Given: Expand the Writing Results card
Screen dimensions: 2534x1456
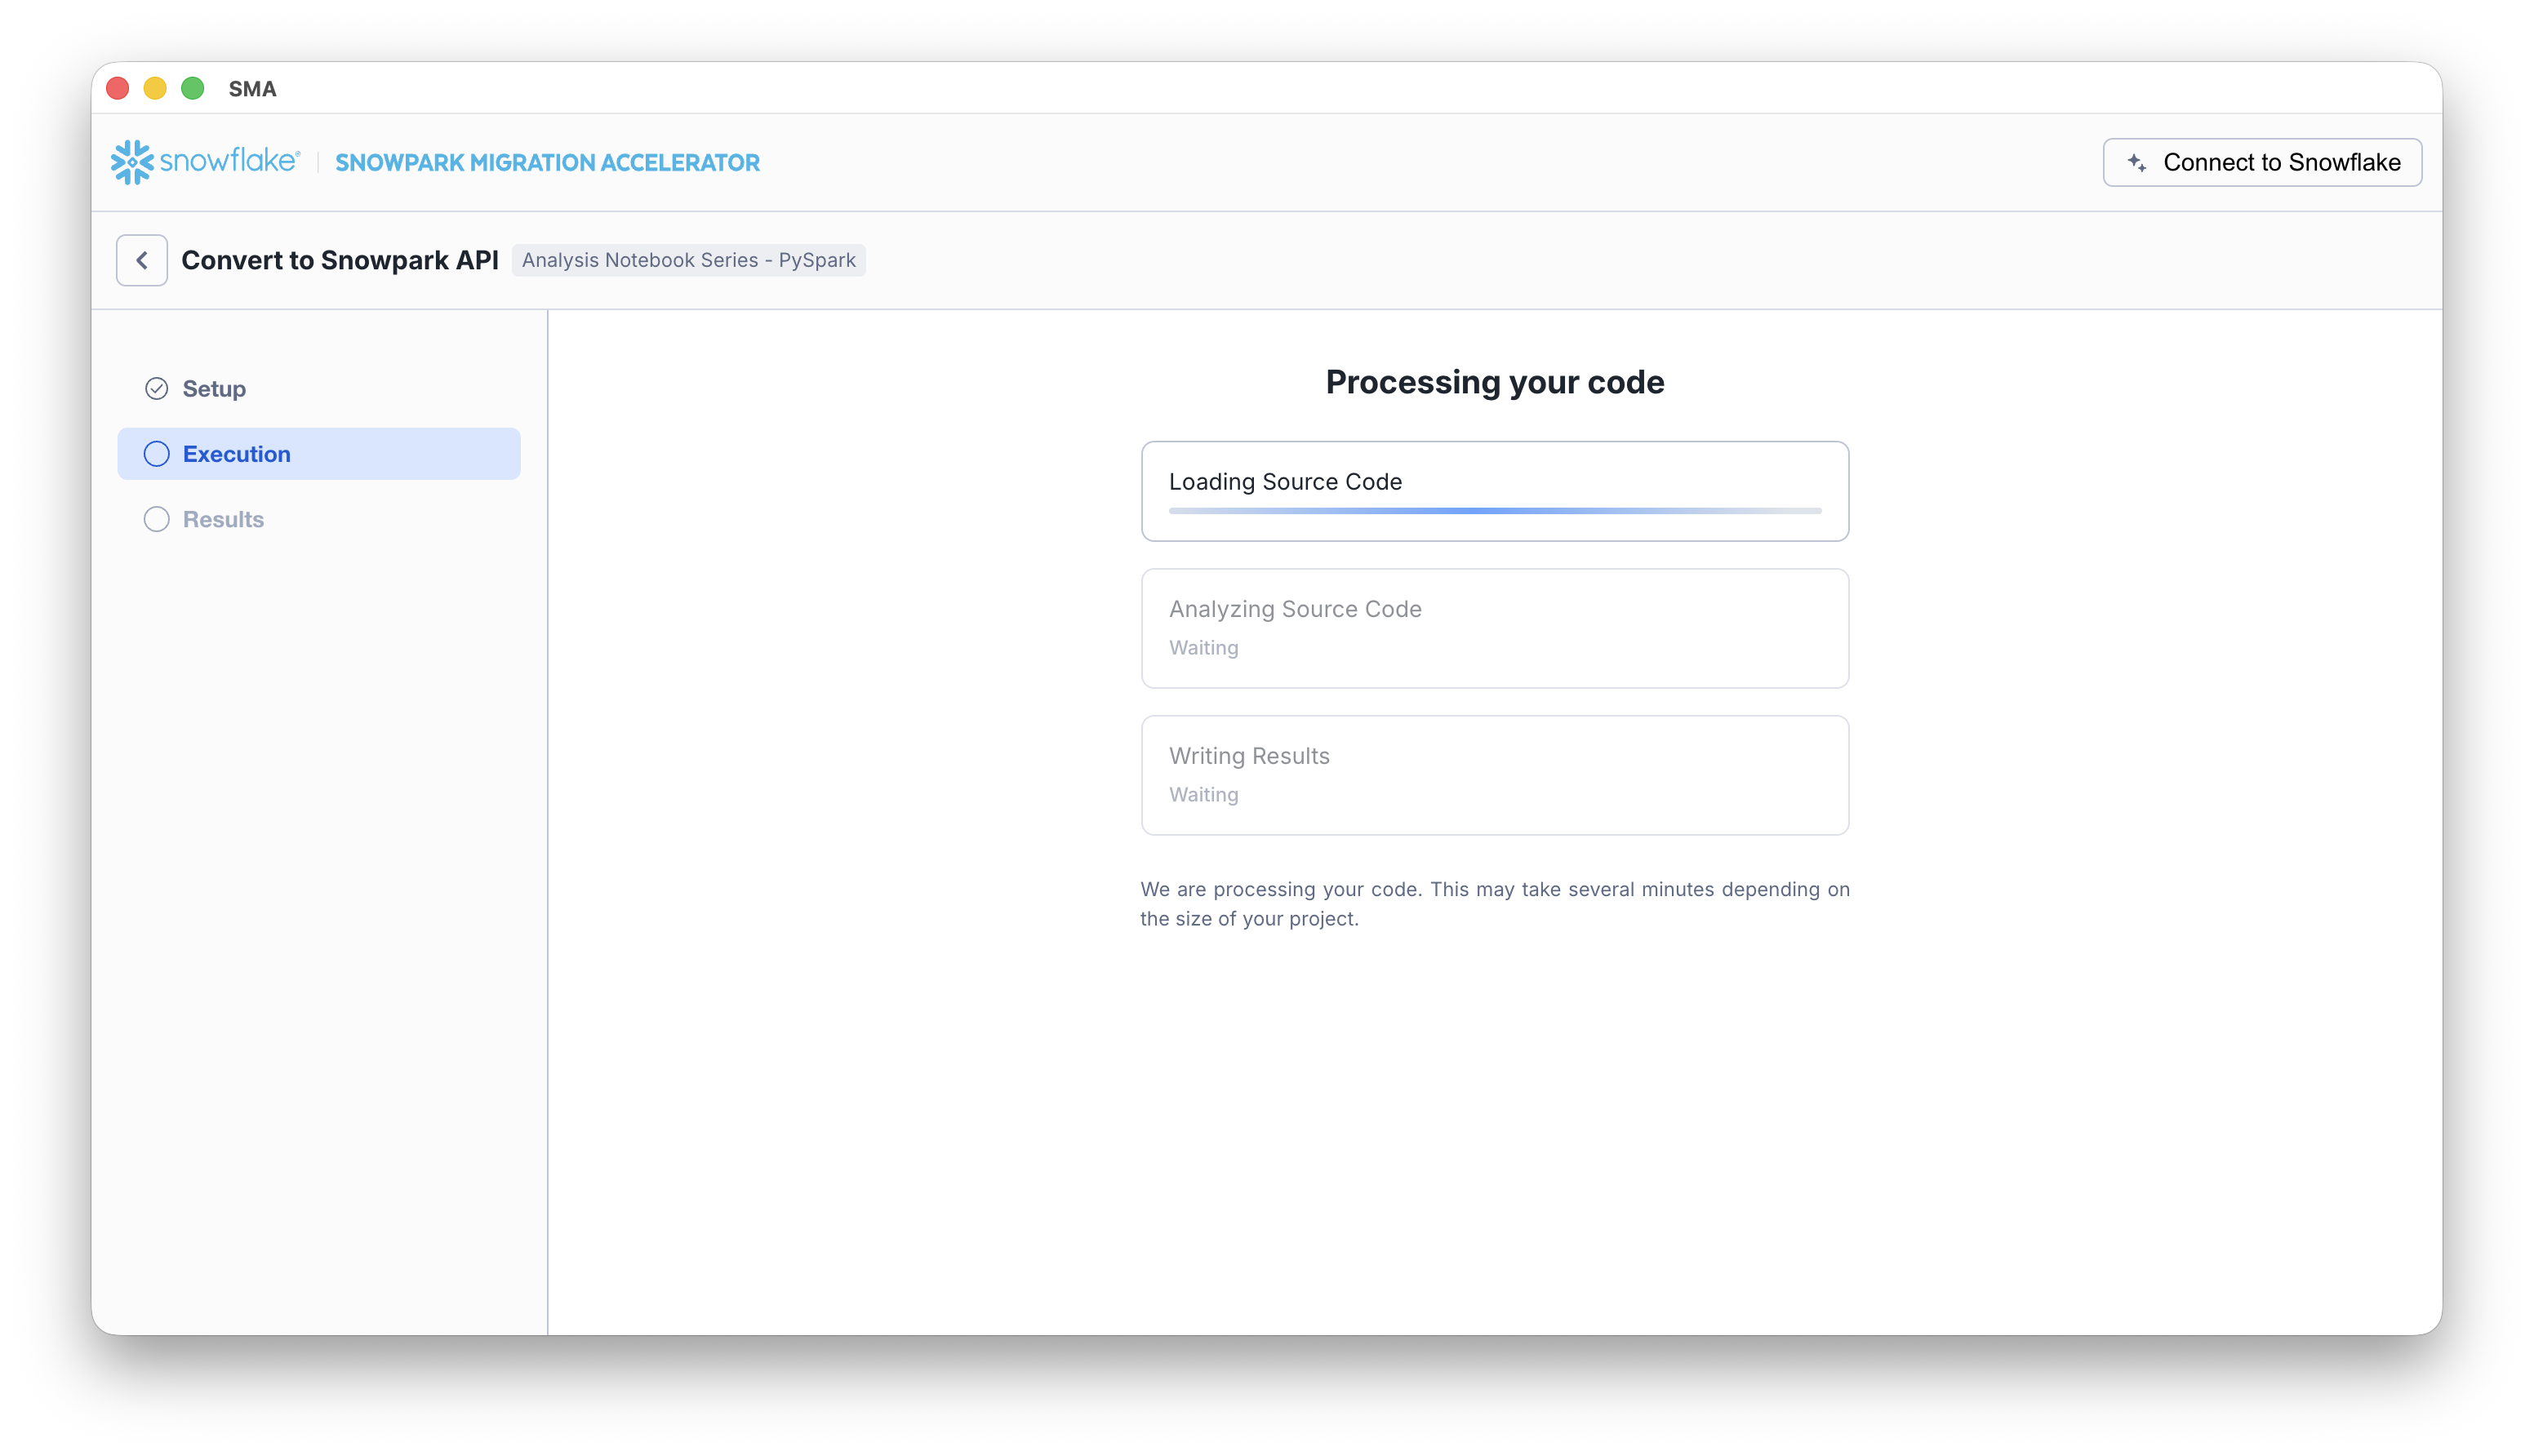Looking at the screenshot, I should tap(1494, 775).
